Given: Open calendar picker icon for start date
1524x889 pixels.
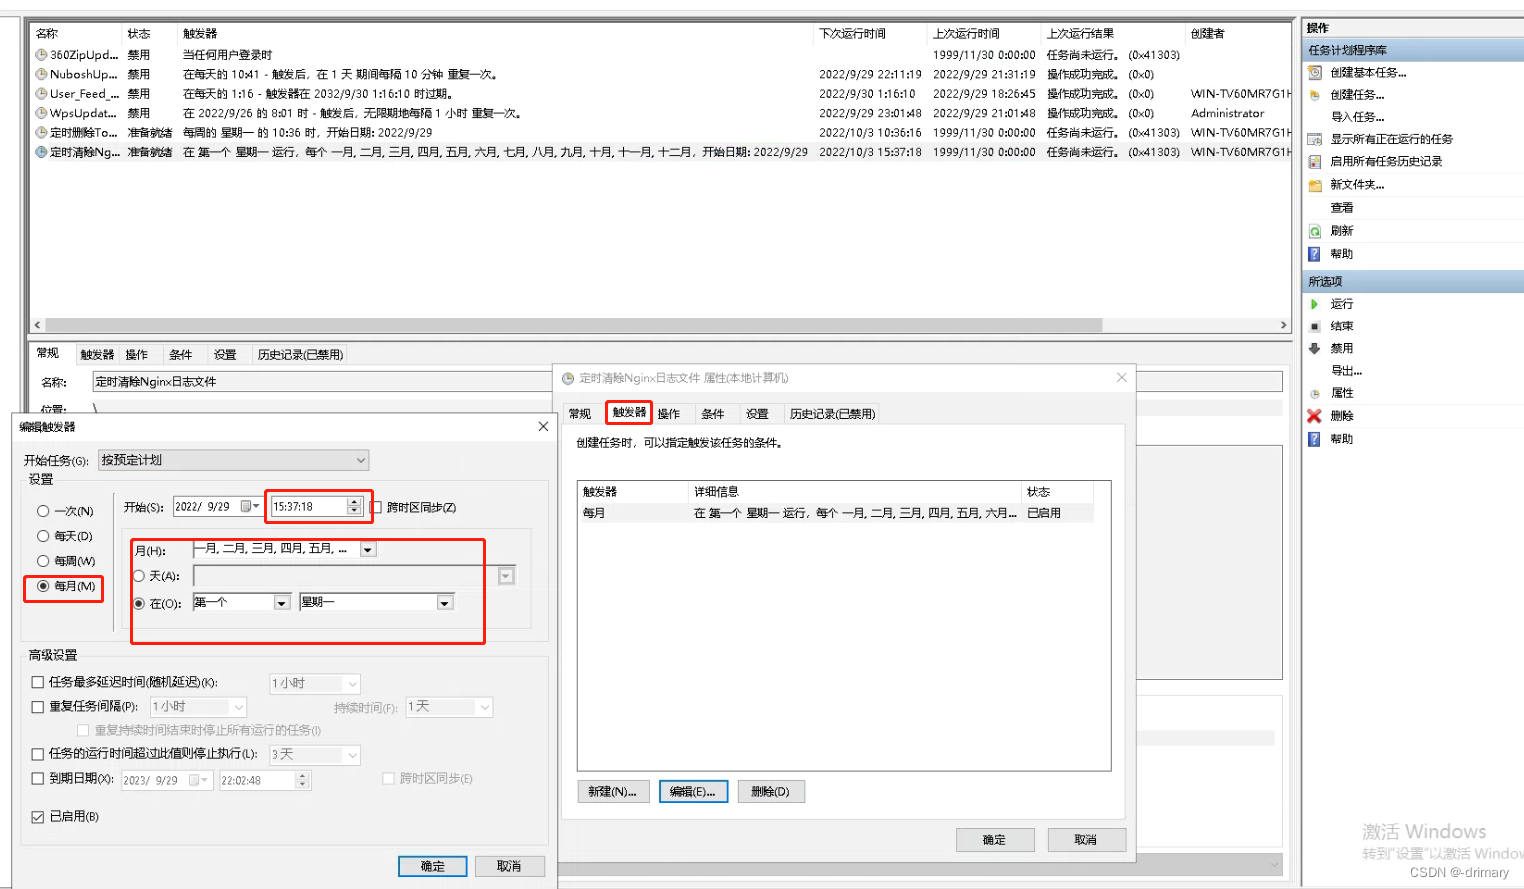Looking at the screenshot, I should pyautogui.click(x=250, y=507).
